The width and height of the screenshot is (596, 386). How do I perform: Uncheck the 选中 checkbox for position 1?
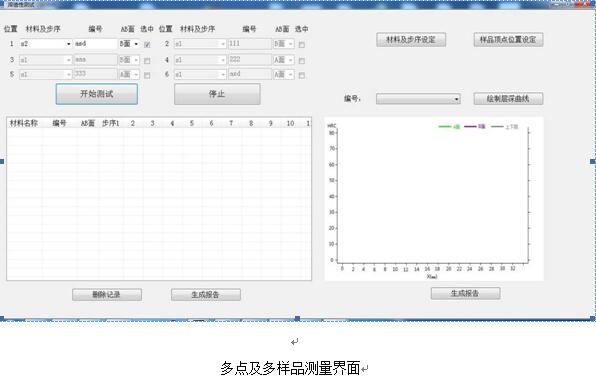(147, 44)
